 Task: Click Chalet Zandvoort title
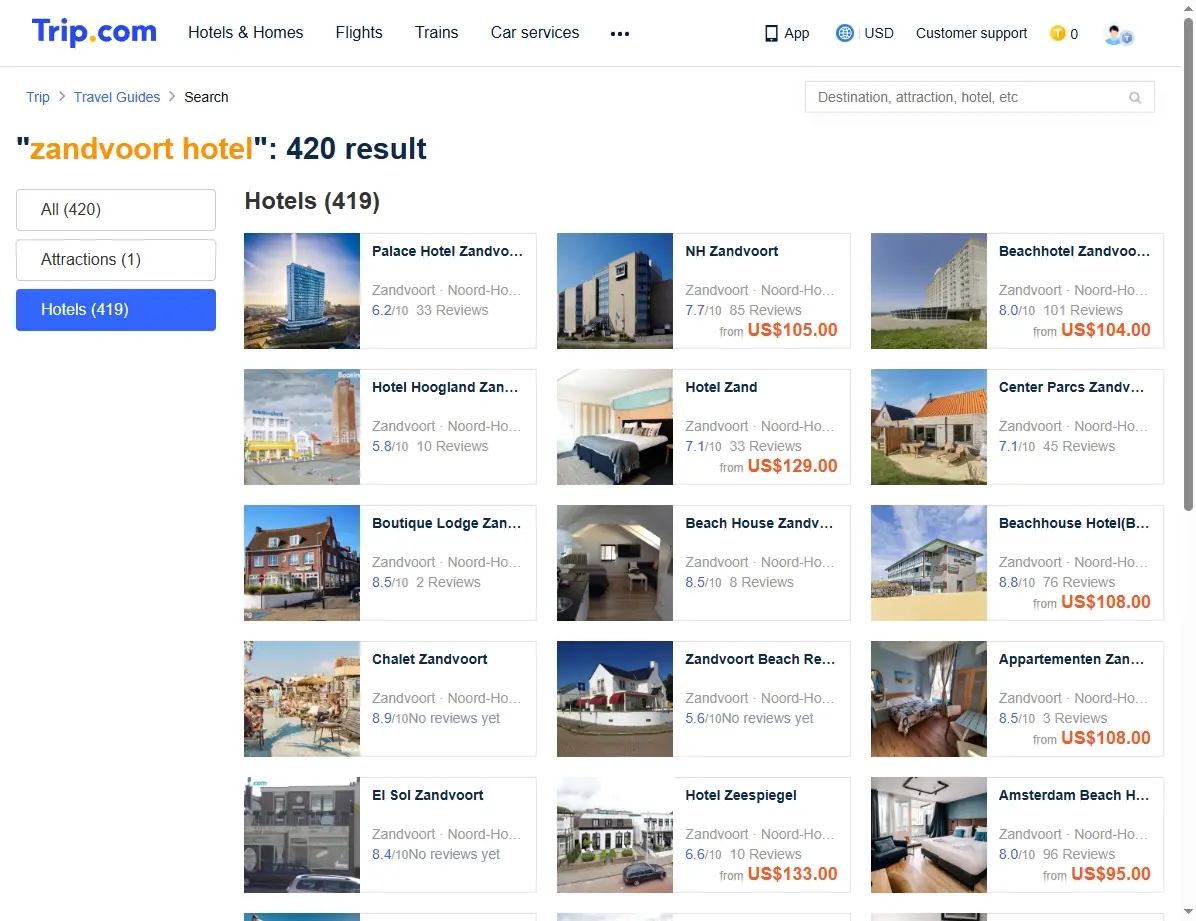(x=429, y=659)
